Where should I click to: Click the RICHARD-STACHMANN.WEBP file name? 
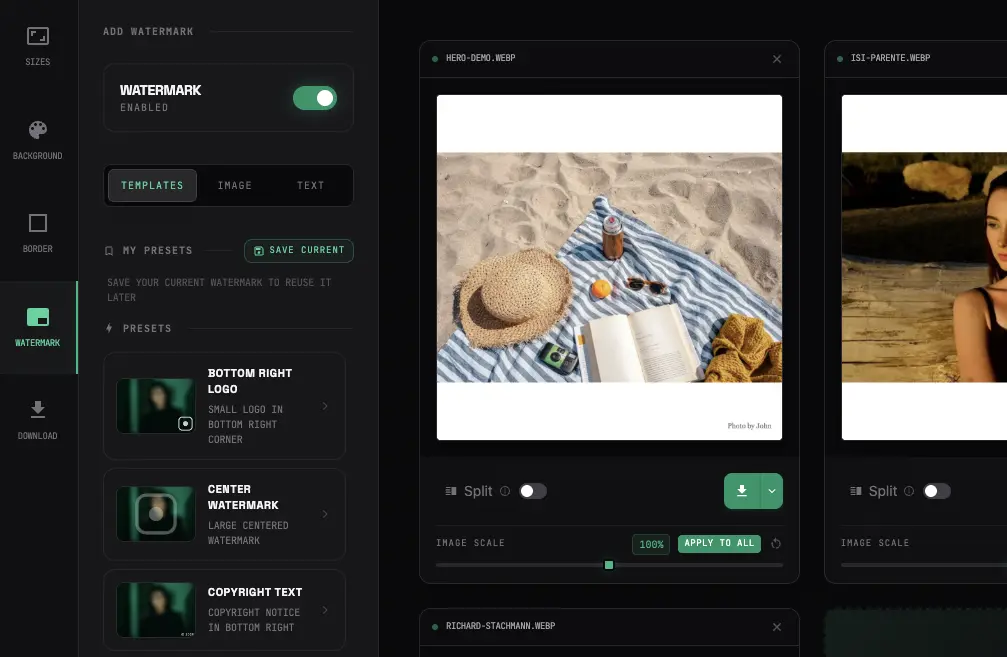(500, 626)
